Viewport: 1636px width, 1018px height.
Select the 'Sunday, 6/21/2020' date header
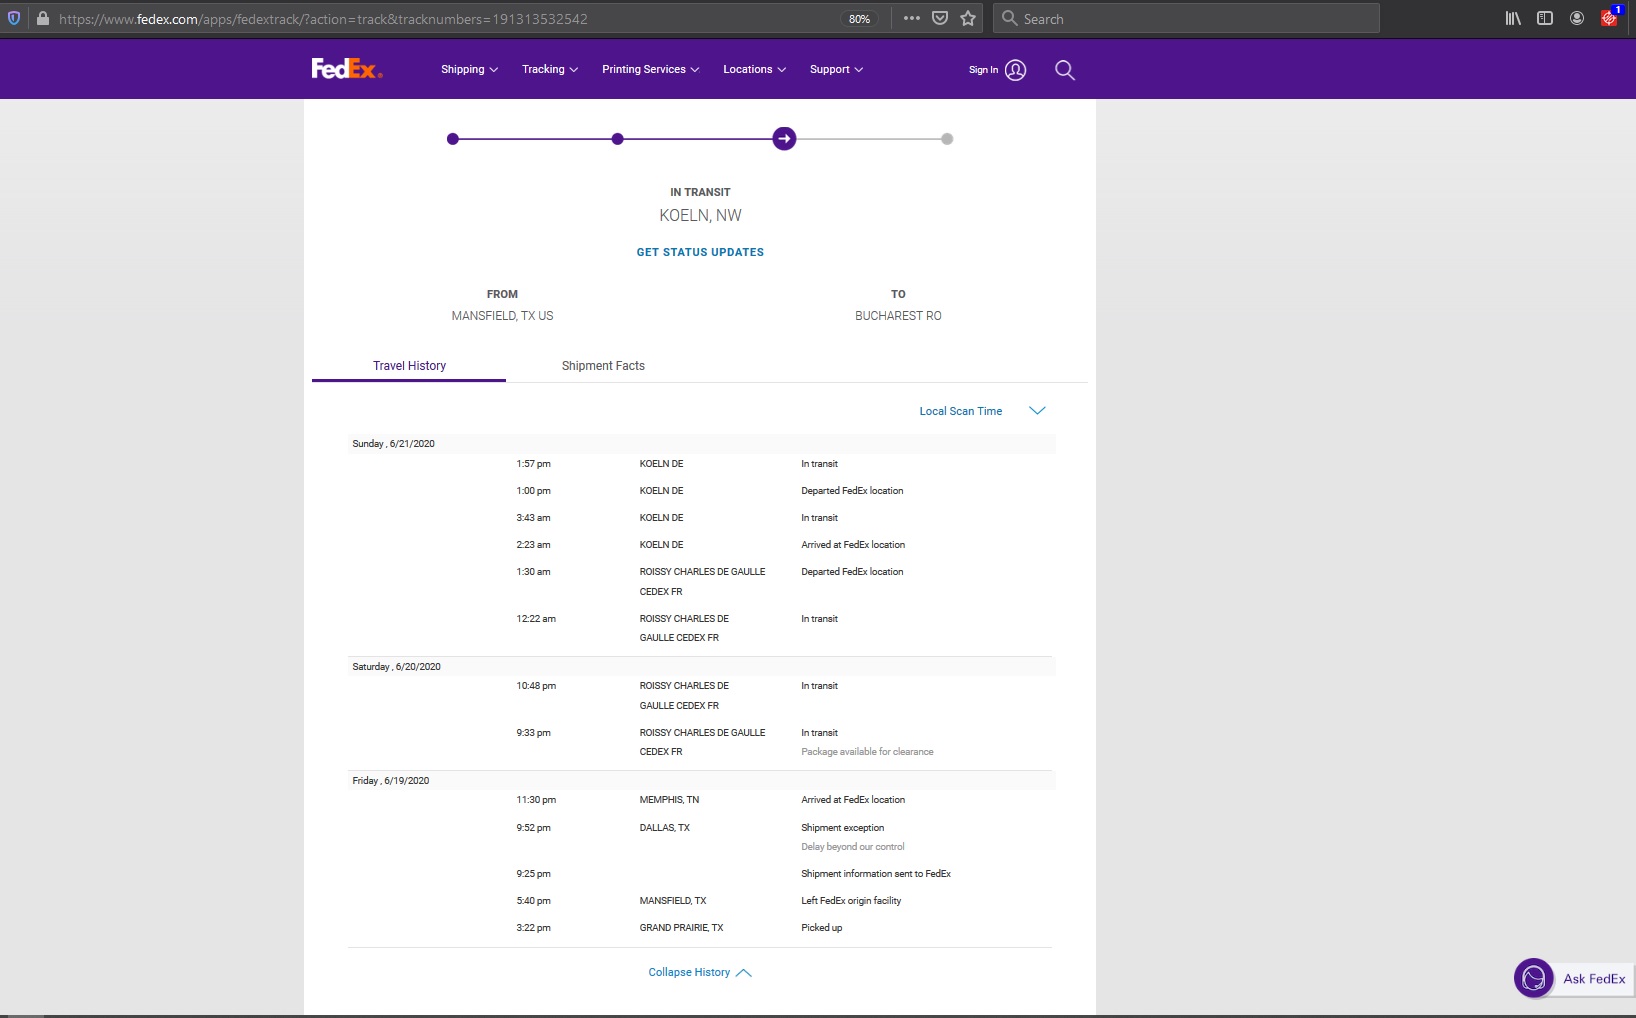tap(393, 443)
